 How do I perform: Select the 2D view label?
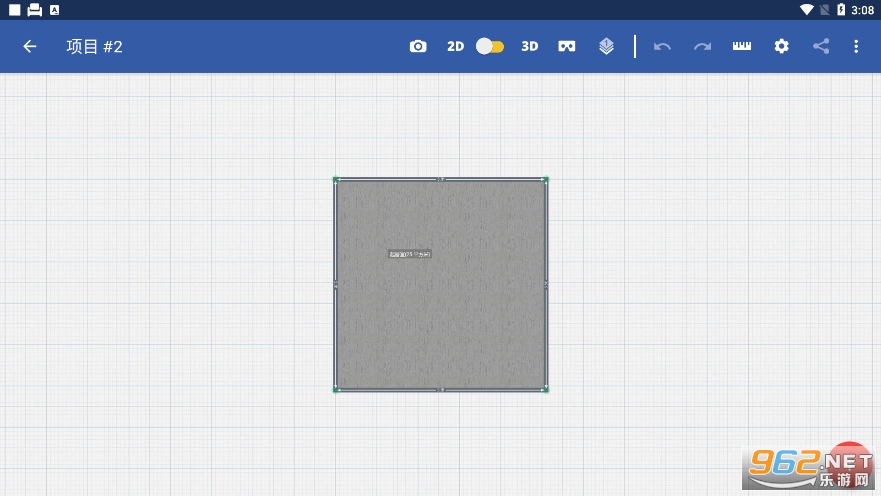pos(455,46)
